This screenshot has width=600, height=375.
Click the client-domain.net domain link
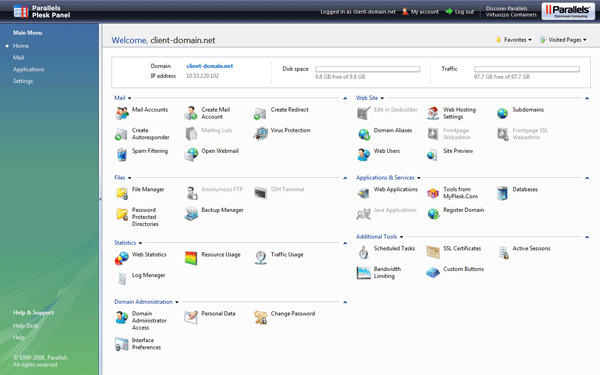click(210, 66)
